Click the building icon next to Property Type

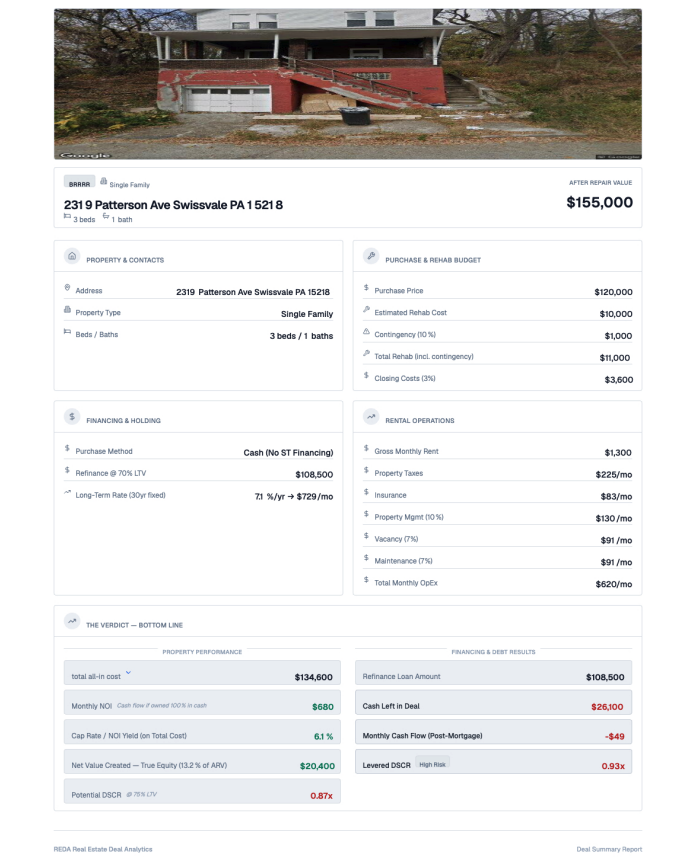click(67, 310)
